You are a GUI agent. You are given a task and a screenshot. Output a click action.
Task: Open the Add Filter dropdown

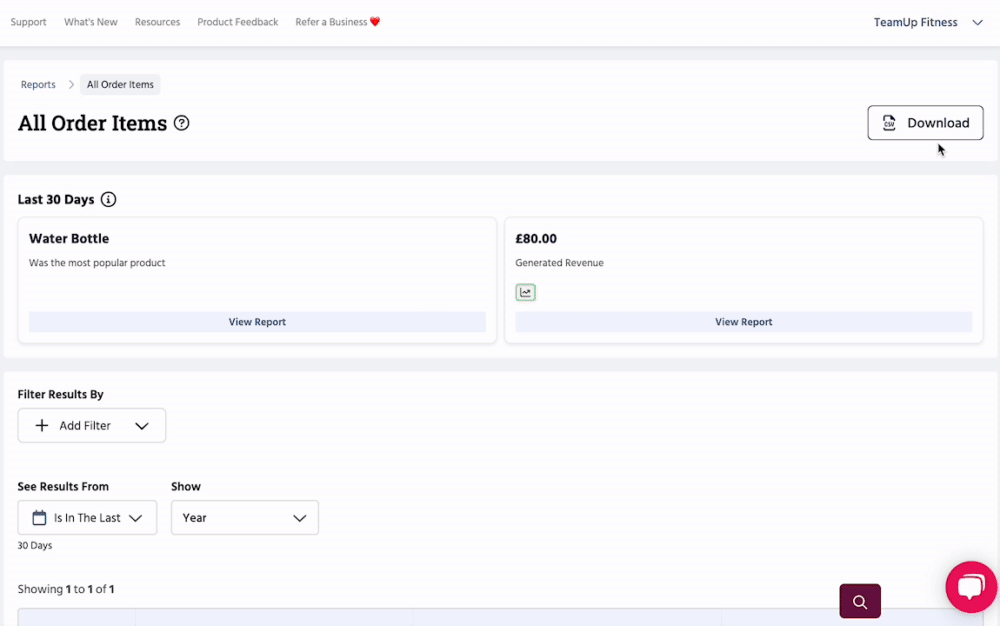[x=92, y=426]
